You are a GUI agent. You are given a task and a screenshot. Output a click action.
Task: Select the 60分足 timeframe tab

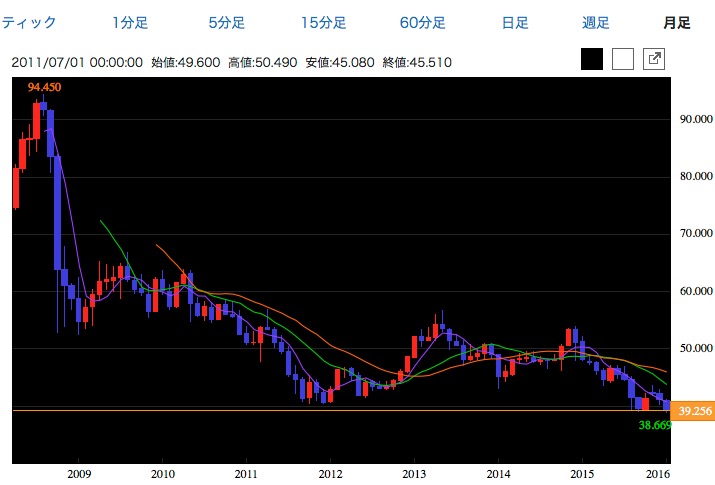click(422, 22)
